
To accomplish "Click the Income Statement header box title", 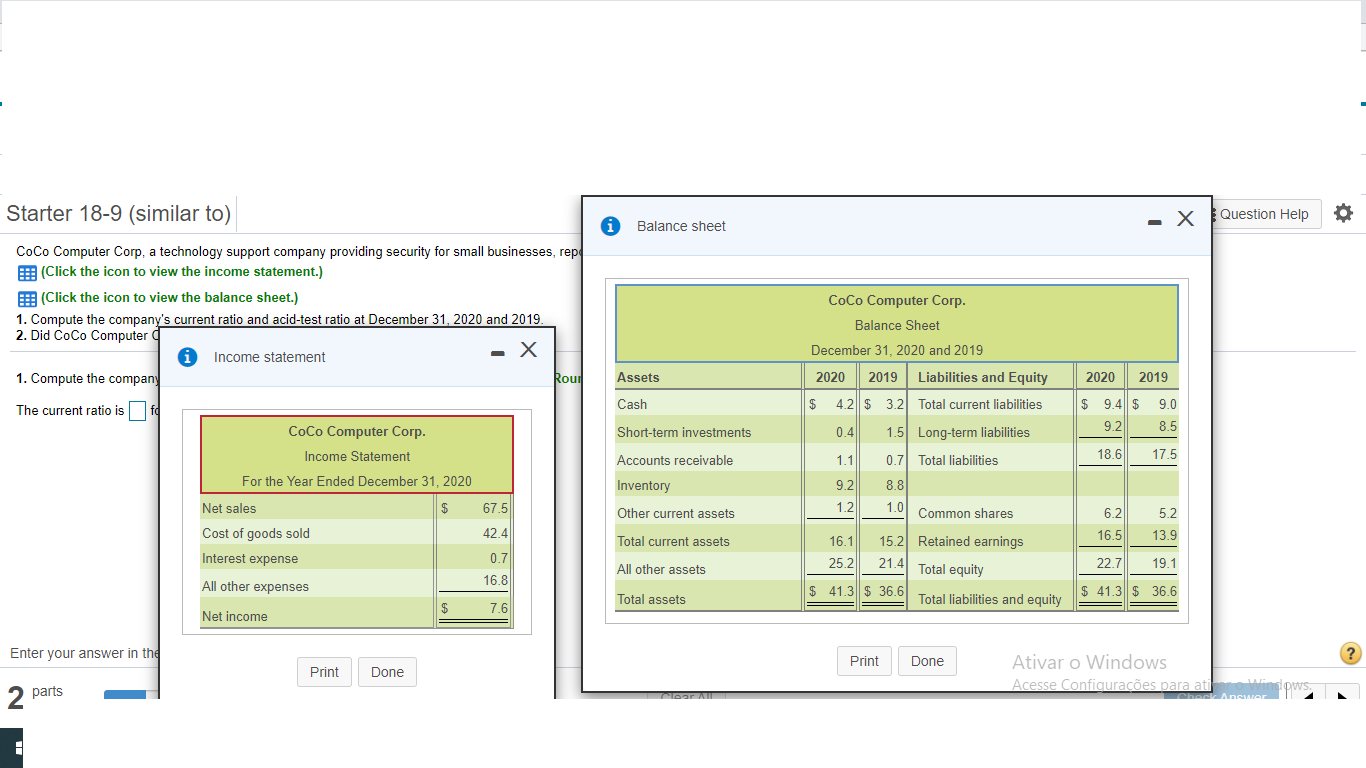I will tap(357, 456).
